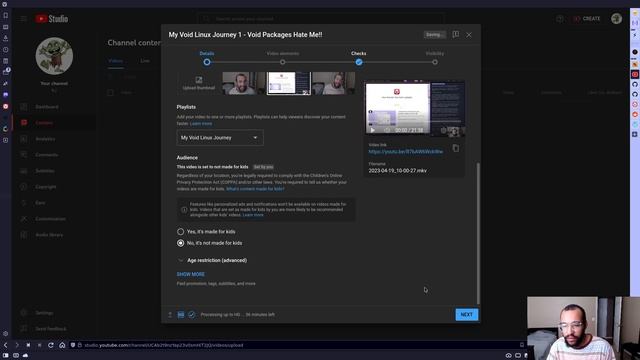Open the help icon beside CREATE
The height and width of the screenshot is (360, 640).
click(560, 19)
